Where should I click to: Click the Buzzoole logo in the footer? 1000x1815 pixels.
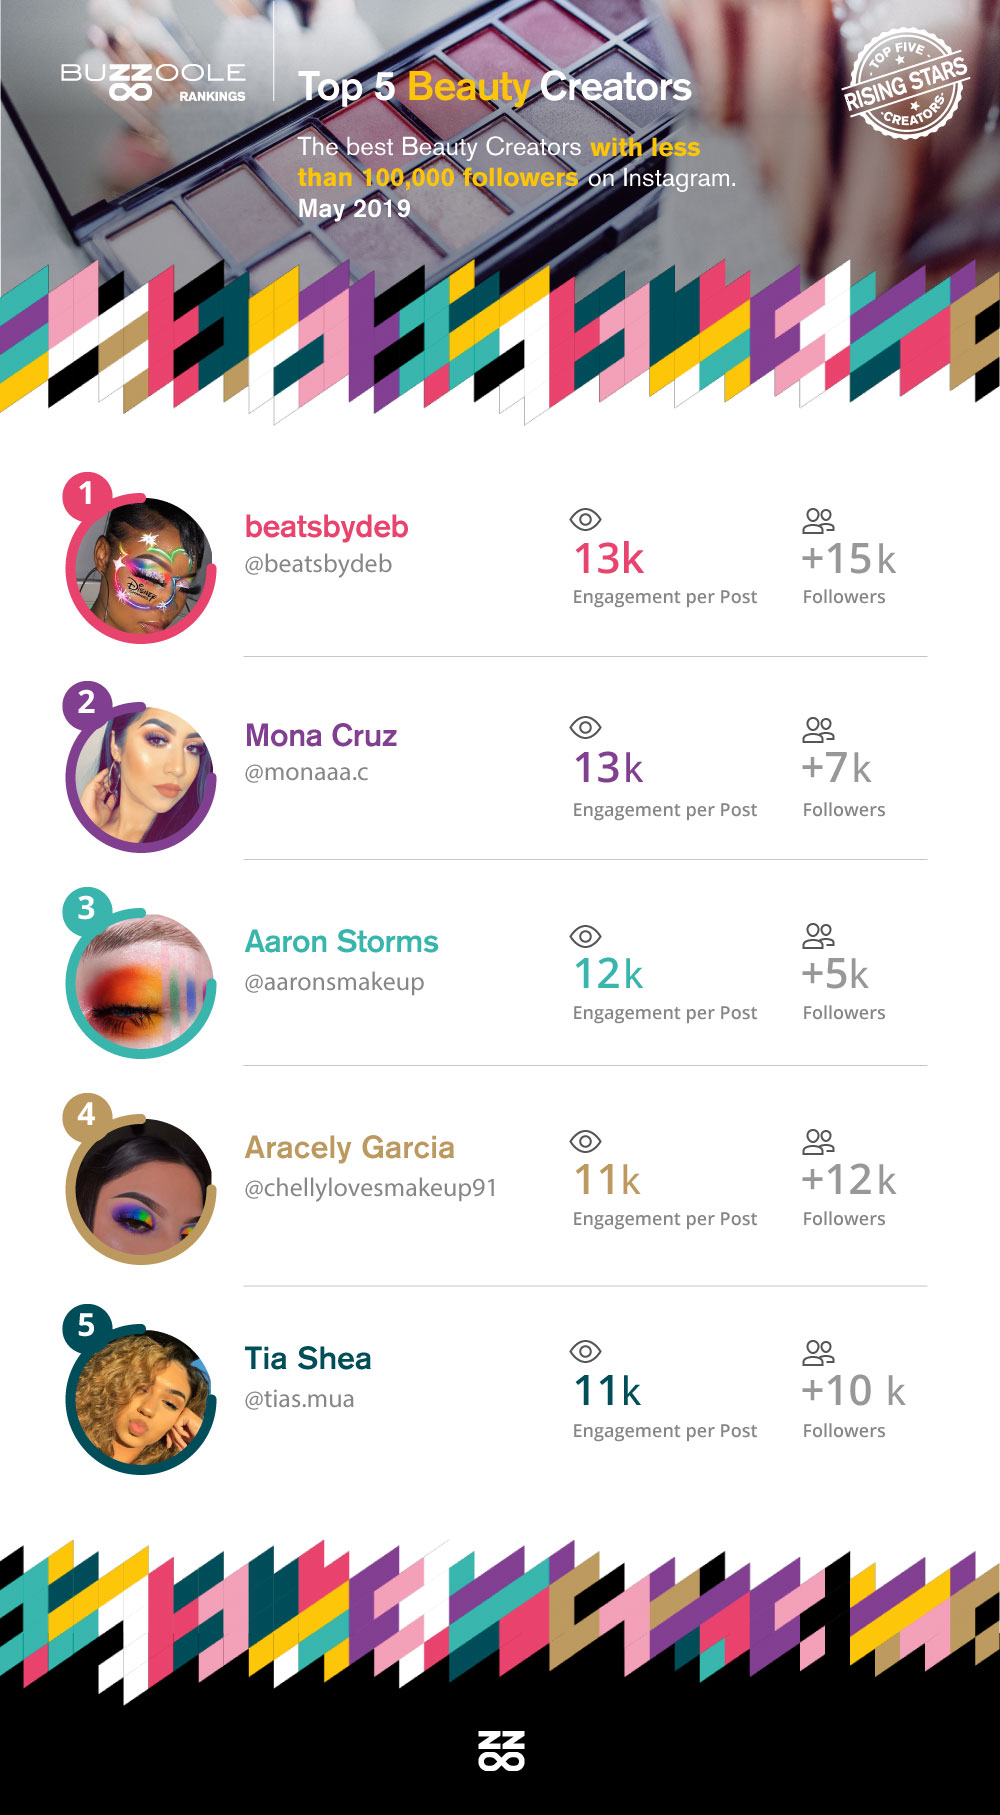[x=501, y=1750]
